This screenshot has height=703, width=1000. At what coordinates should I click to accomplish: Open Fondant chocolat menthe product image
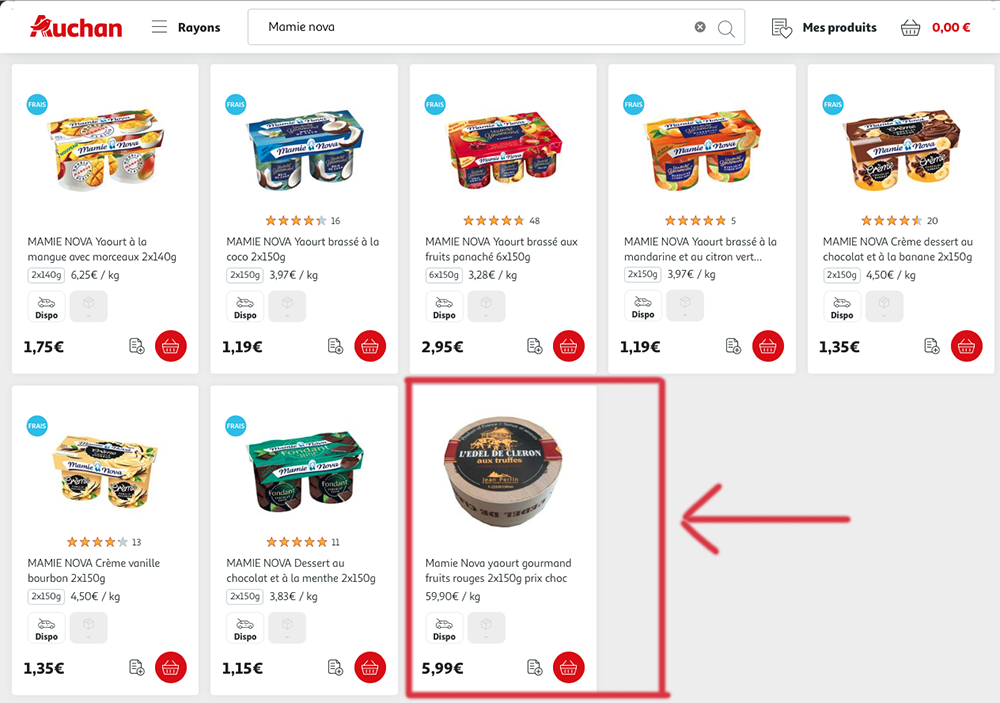(305, 472)
